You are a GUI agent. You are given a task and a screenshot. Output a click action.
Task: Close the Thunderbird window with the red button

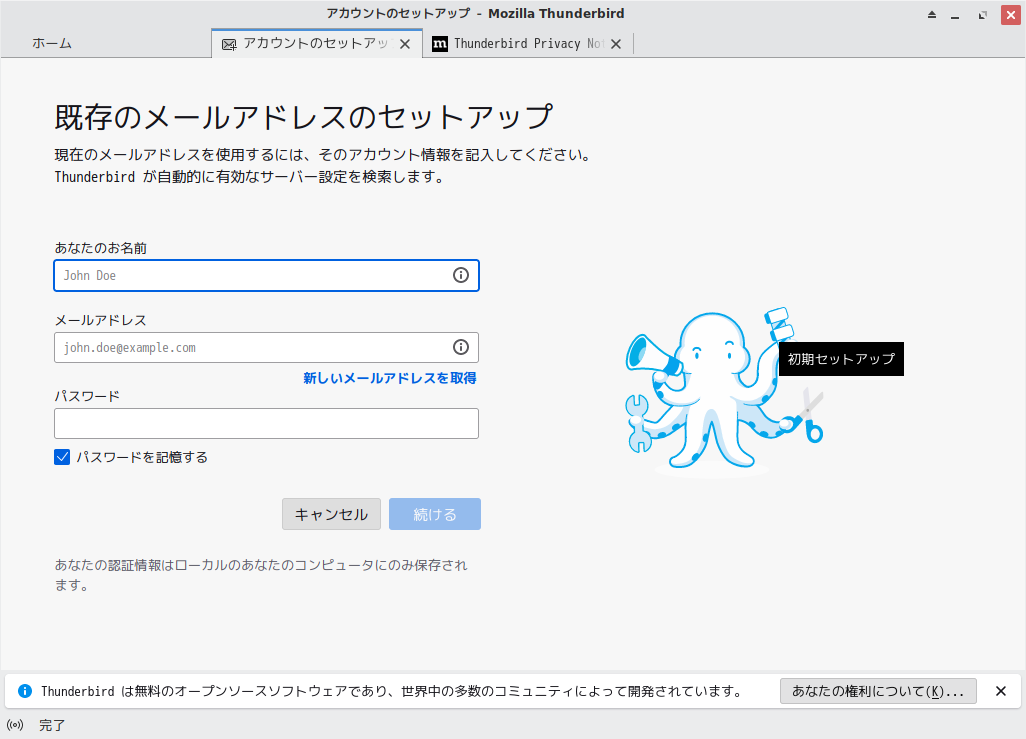1011,14
